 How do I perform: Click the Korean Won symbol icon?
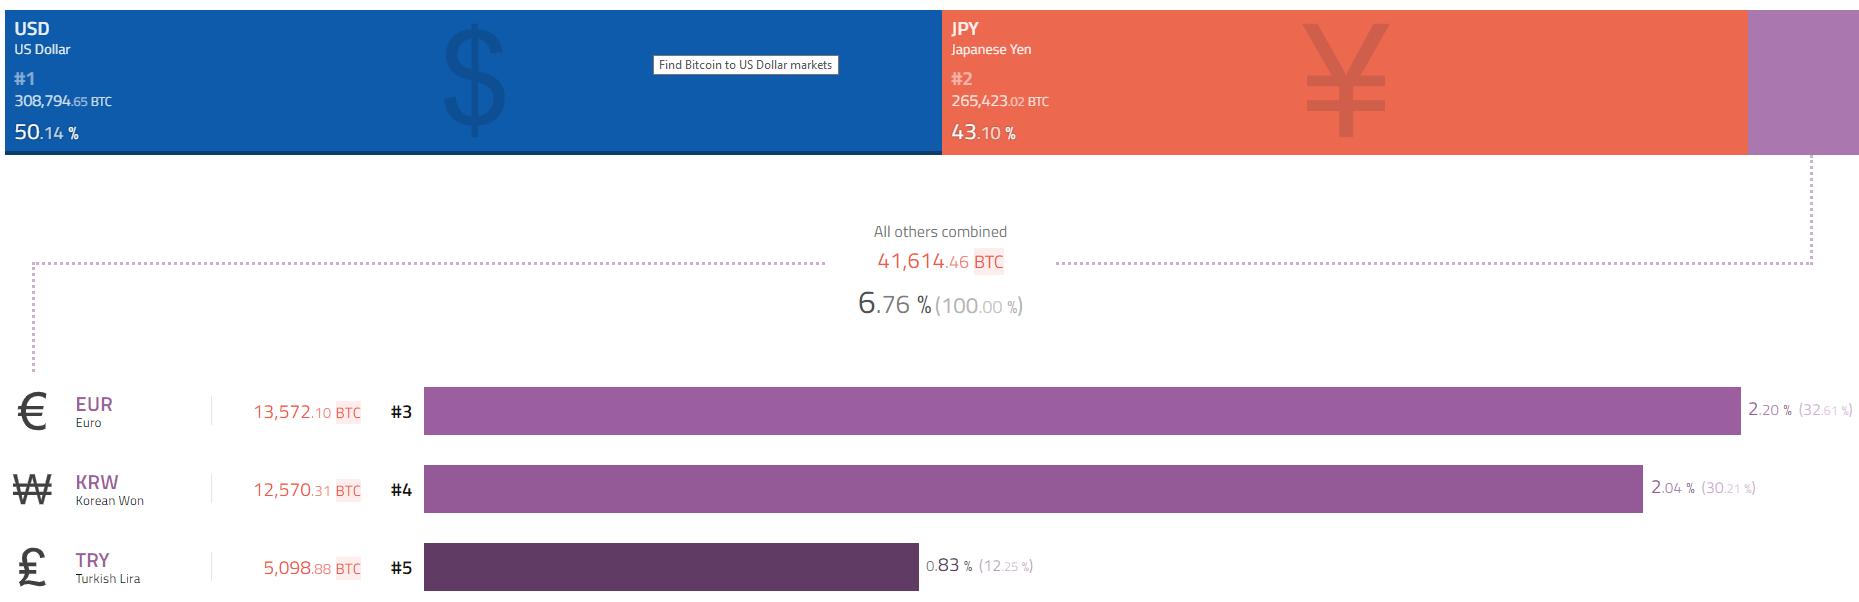click(x=32, y=489)
